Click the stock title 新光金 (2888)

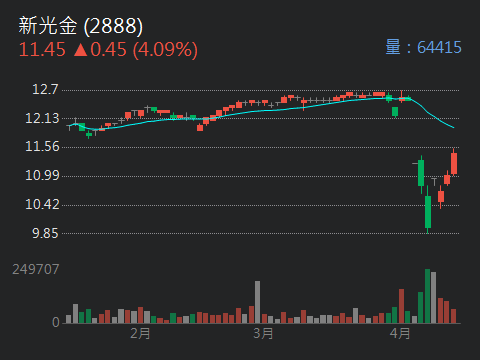(81, 26)
